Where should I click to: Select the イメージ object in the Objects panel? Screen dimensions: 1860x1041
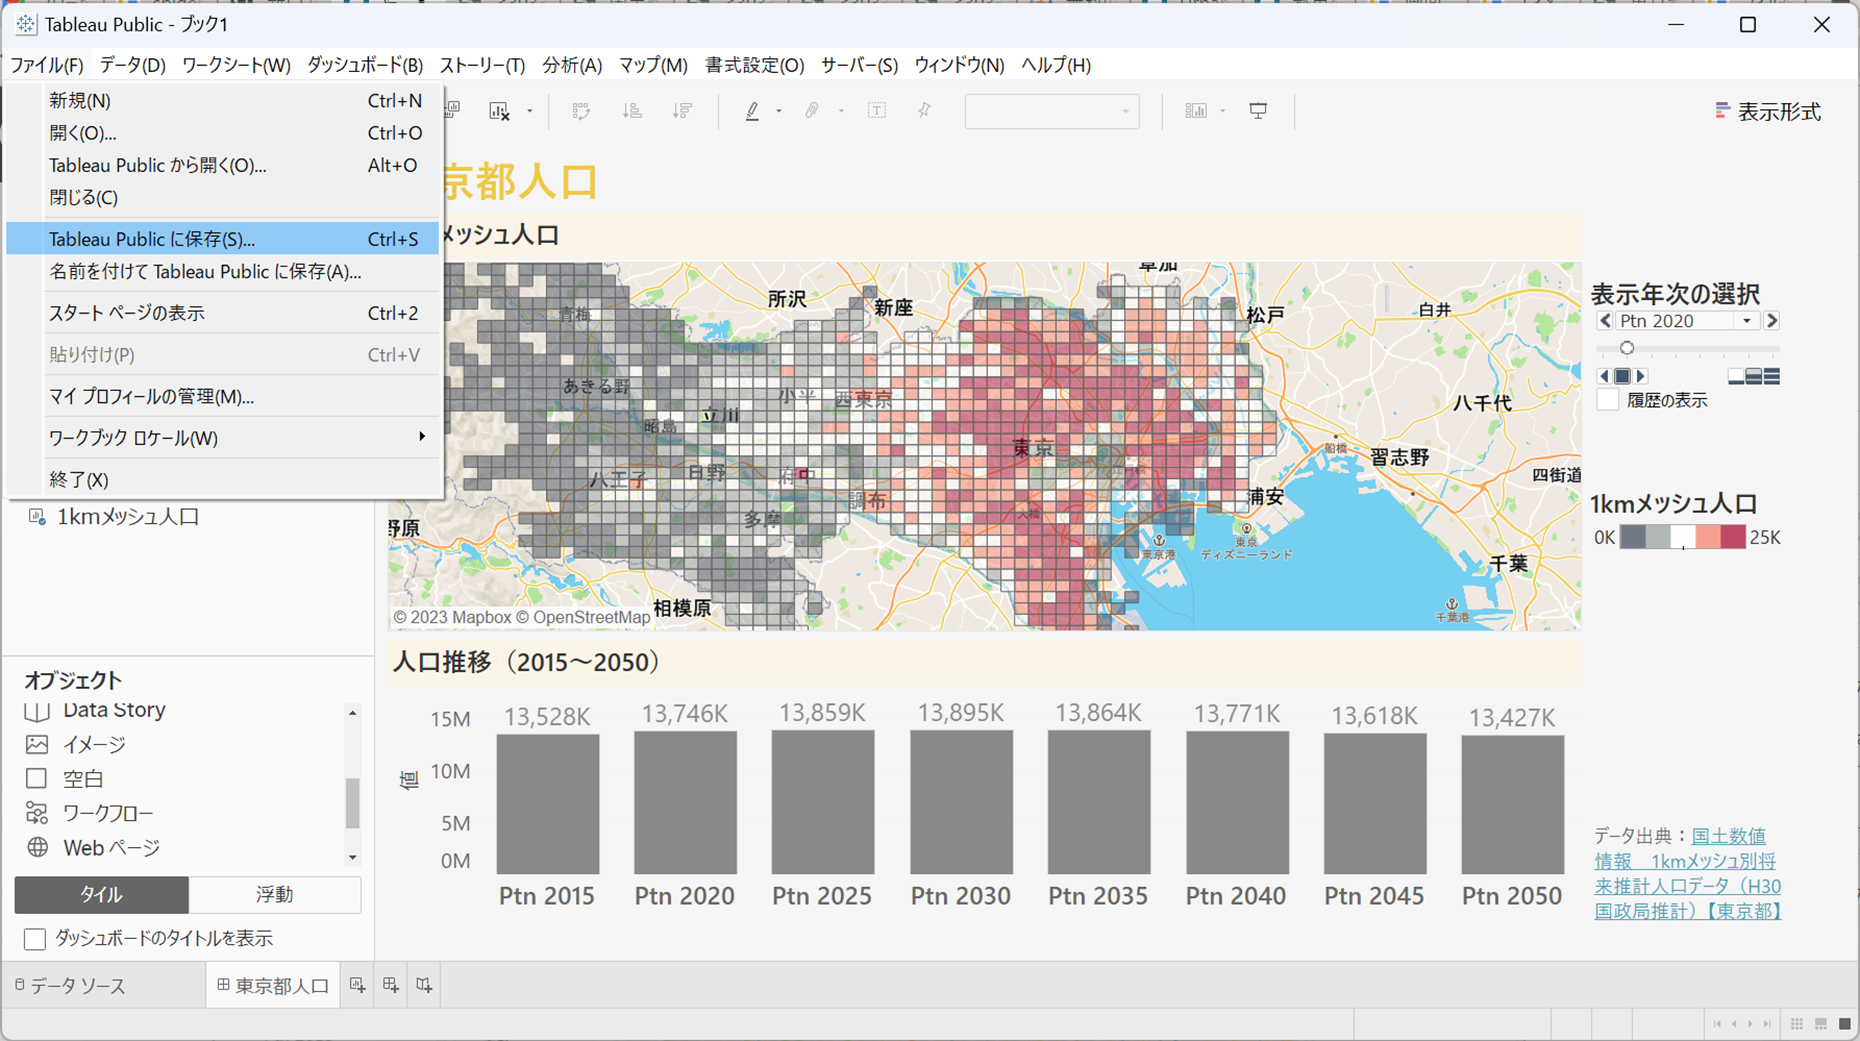96,744
